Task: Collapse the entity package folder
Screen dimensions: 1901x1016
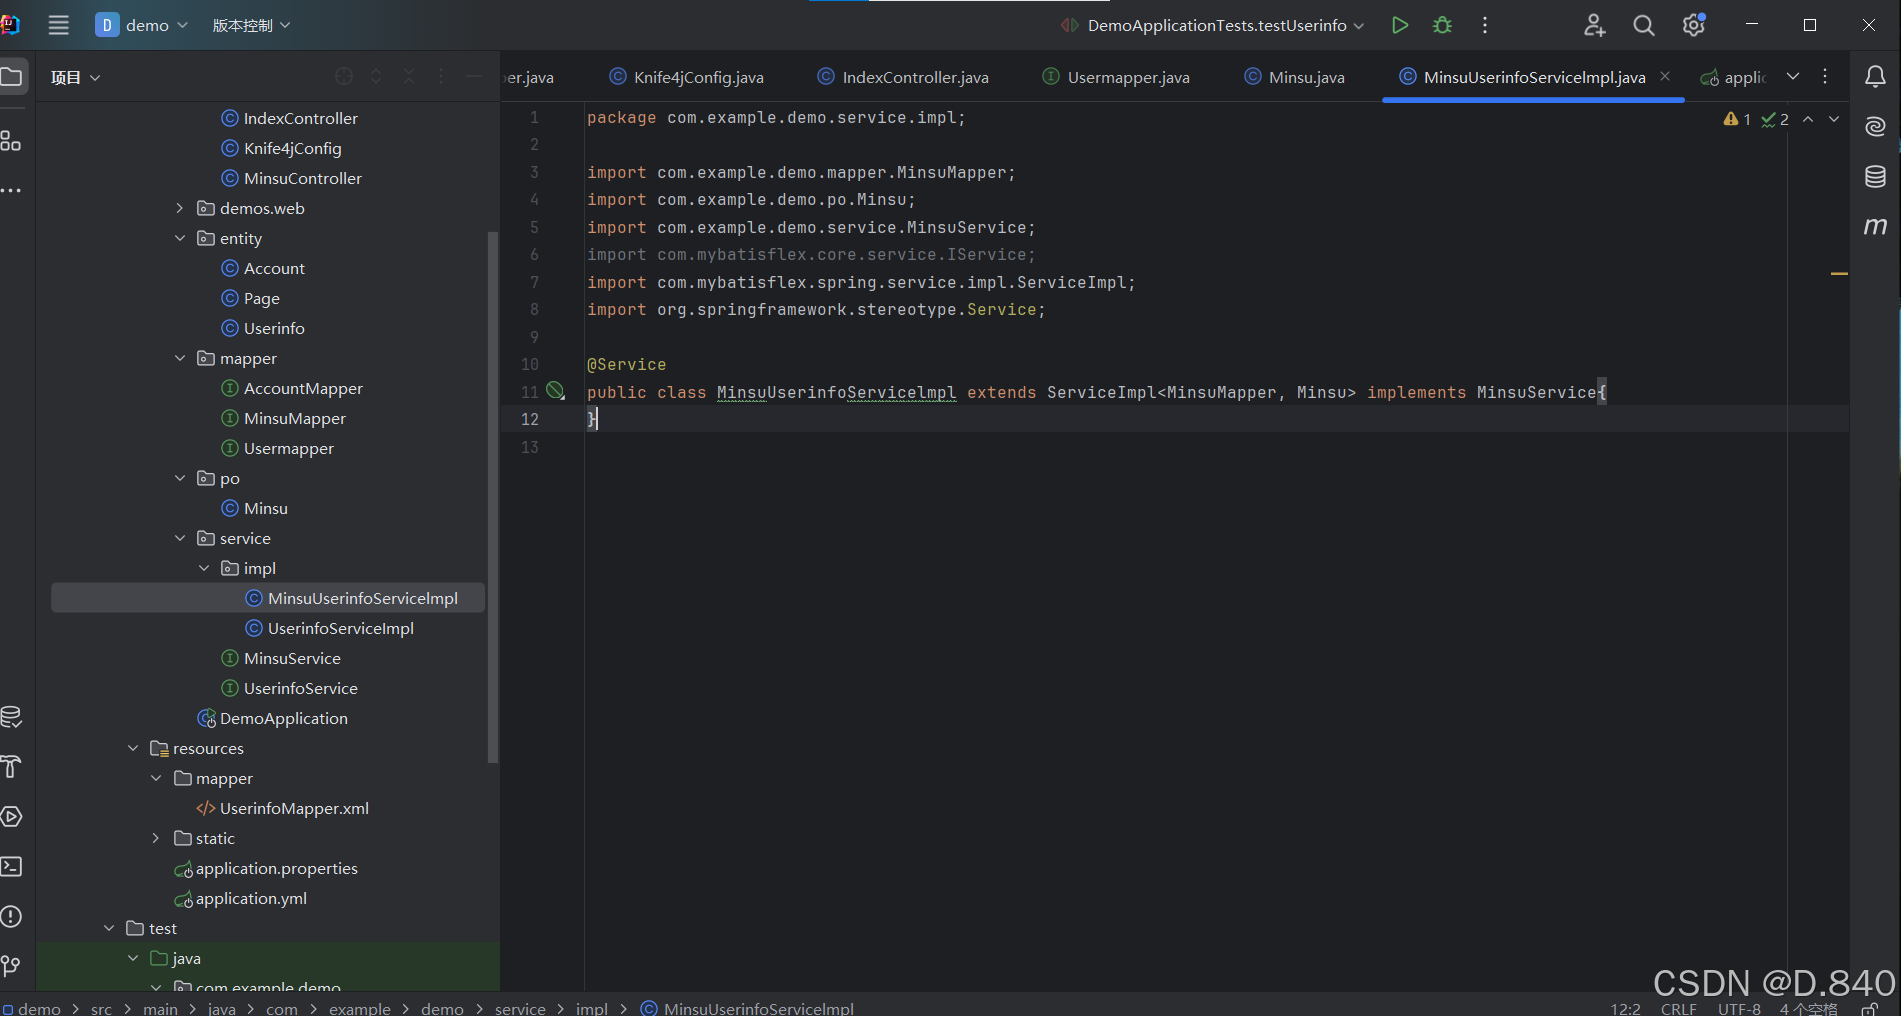Action: (180, 238)
